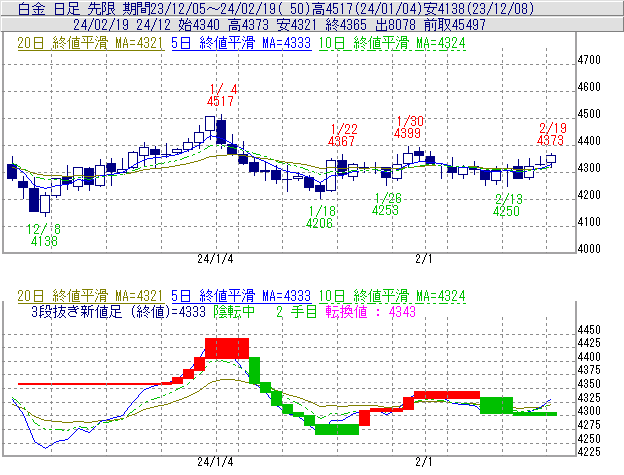Click the 4225 axis label on lower chart
This screenshot has height=475, width=624.
point(589,452)
